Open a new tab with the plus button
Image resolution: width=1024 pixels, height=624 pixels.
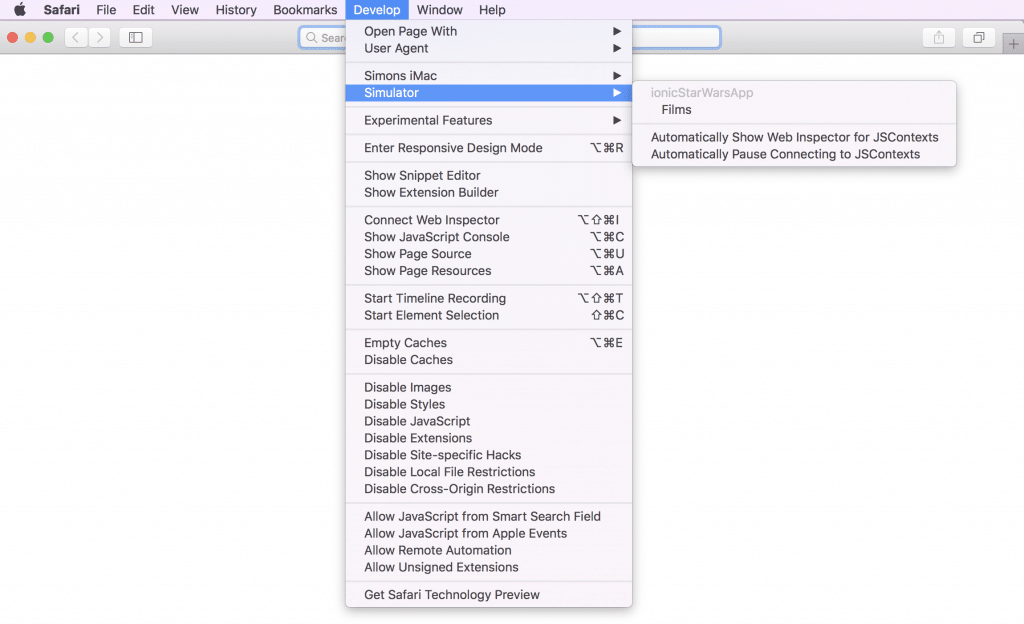1013,44
